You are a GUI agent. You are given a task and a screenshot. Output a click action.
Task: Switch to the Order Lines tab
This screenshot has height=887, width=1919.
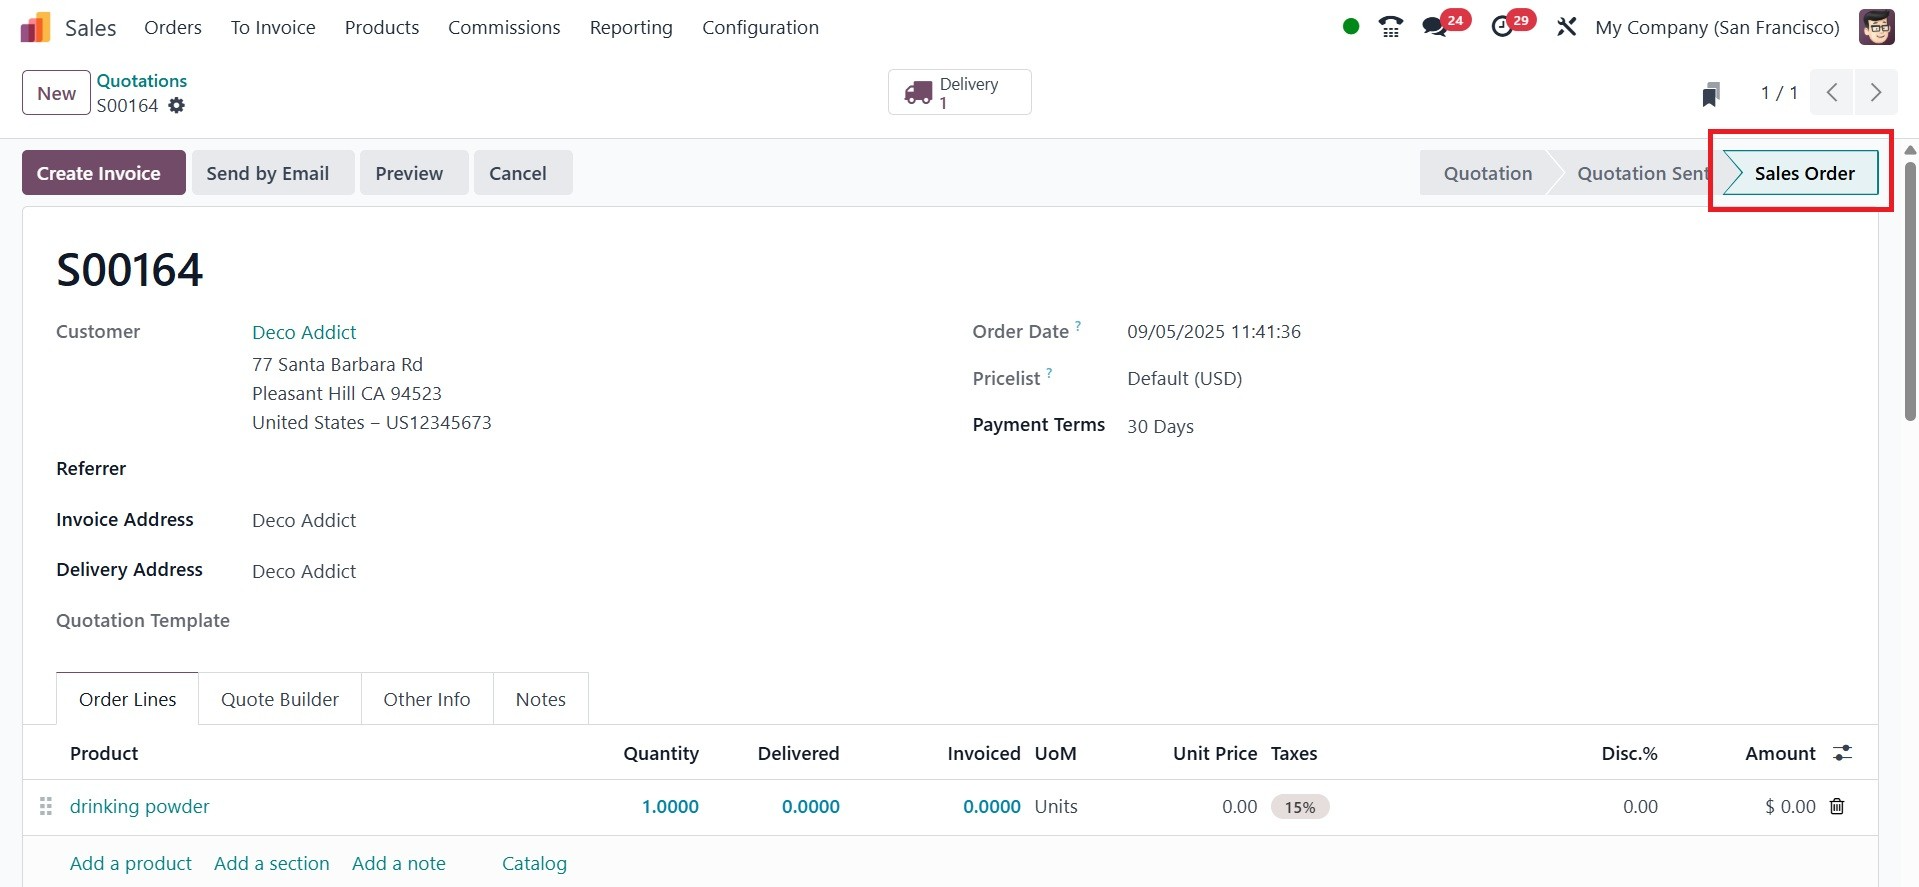127,699
